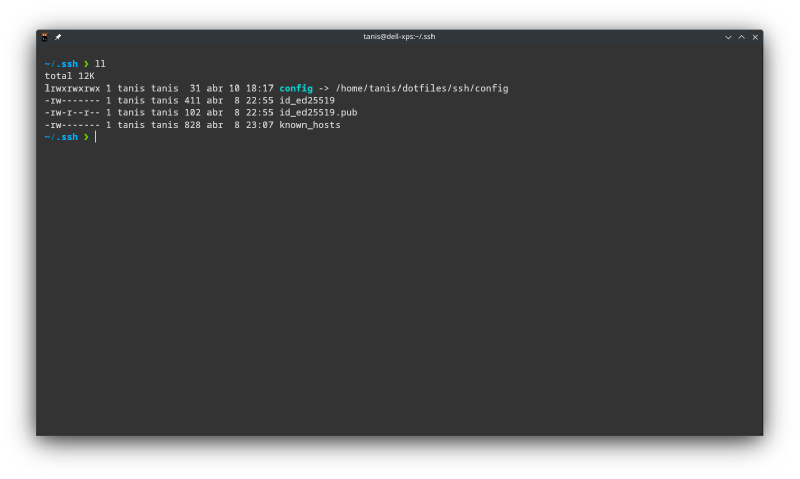800x479 pixels.
Task: Click the first ~/.ssh prompt
Action: point(61,64)
